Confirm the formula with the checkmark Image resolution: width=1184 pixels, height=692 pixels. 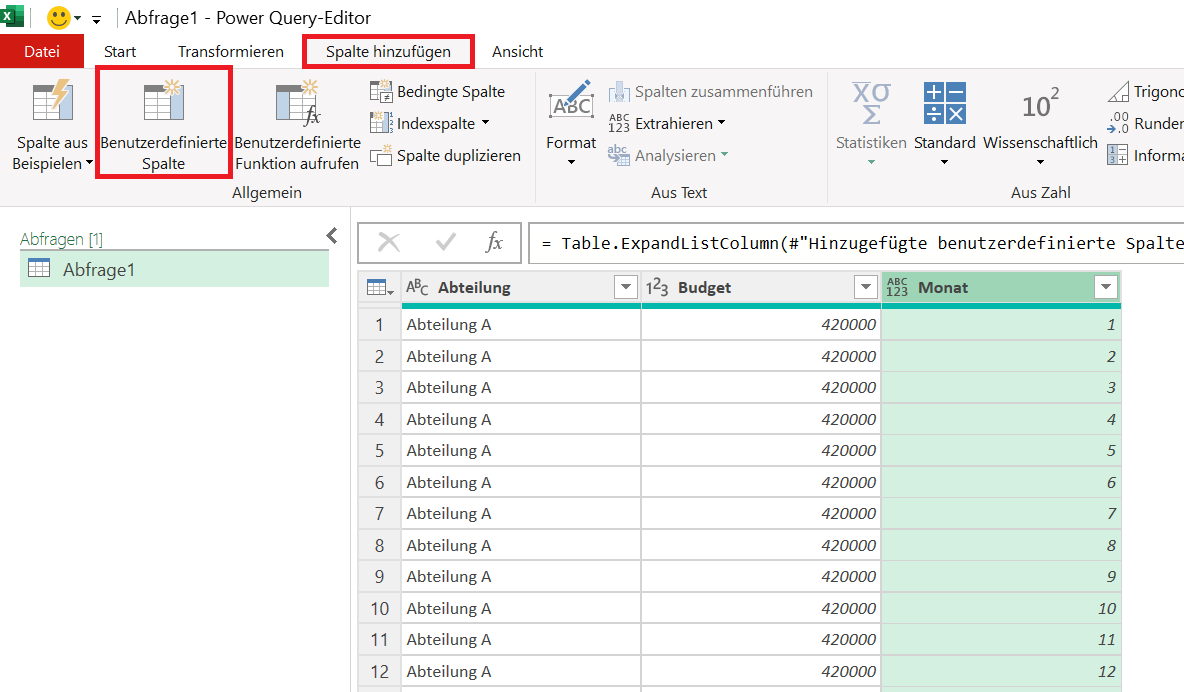446,243
